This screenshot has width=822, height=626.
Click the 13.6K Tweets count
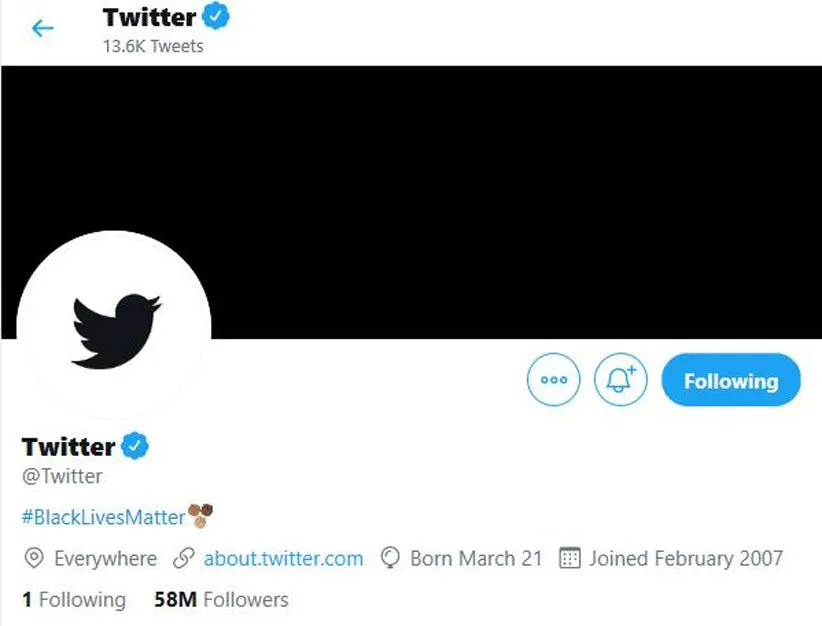pyautogui.click(x=153, y=46)
